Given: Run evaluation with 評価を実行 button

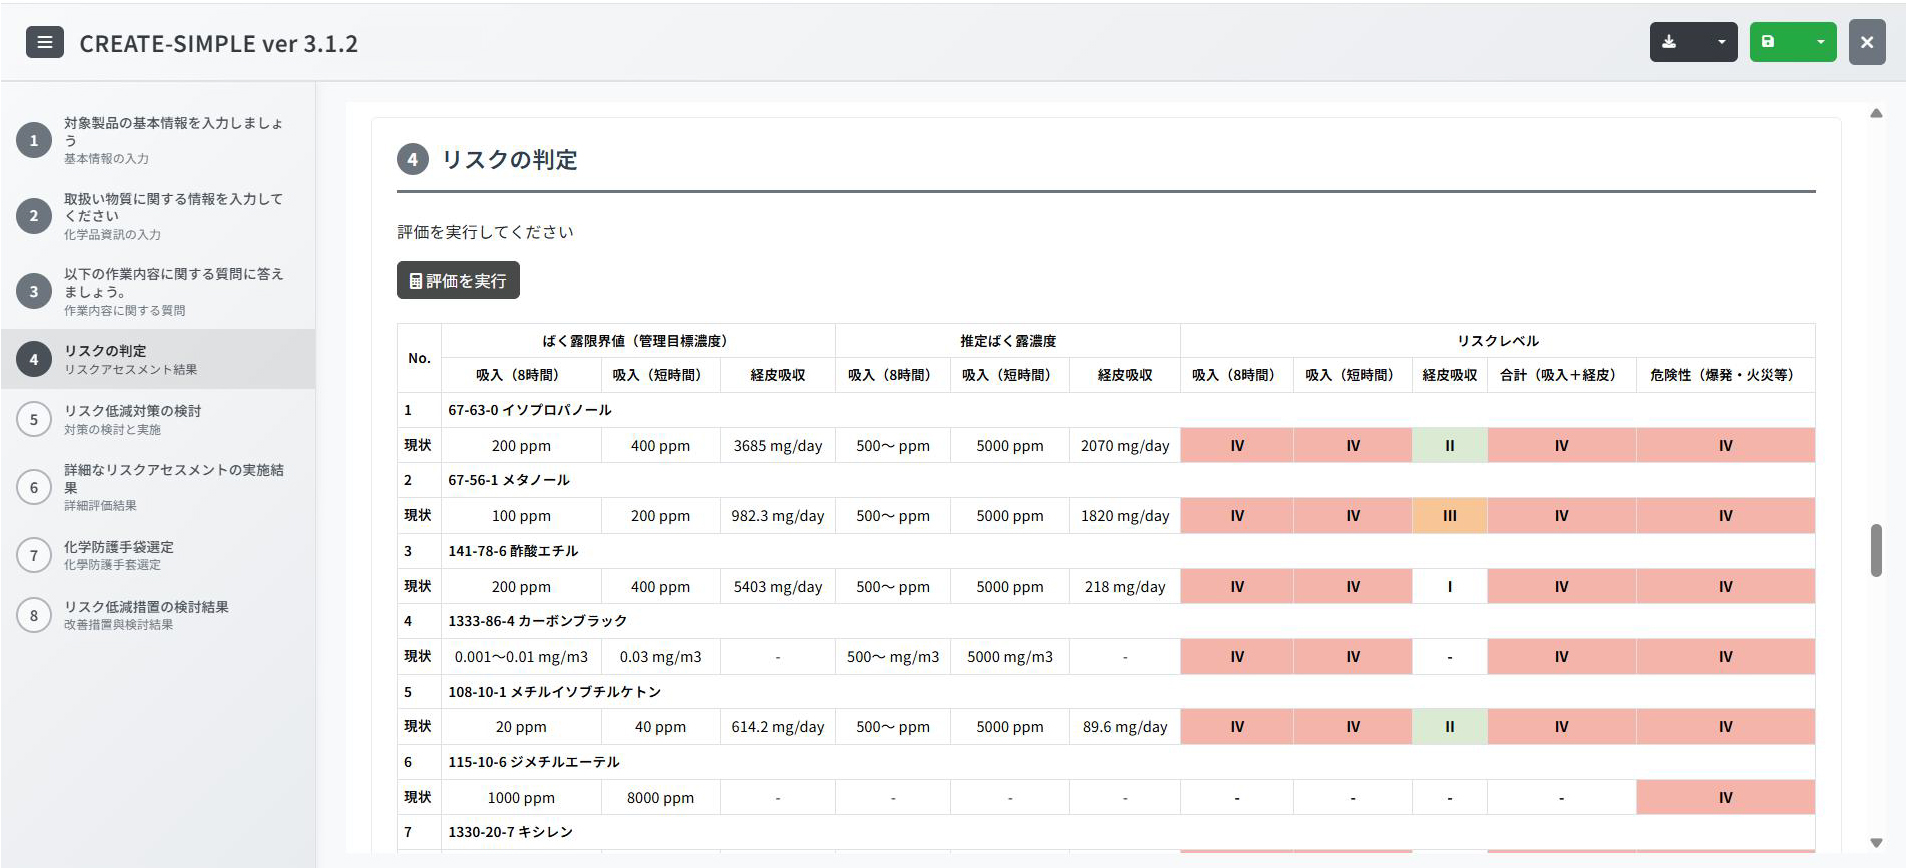Looking at the screenshot, I should pyautogui.click(x=458, y=280).
